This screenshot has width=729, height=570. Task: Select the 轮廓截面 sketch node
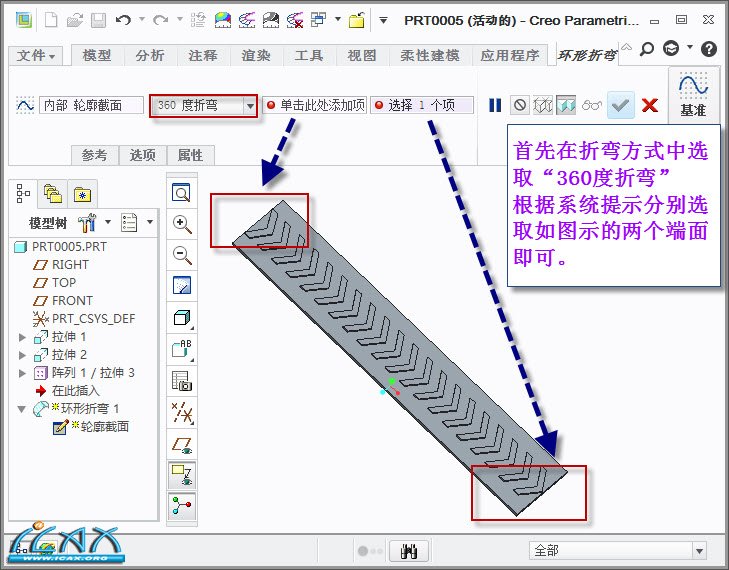coord(91,427)
